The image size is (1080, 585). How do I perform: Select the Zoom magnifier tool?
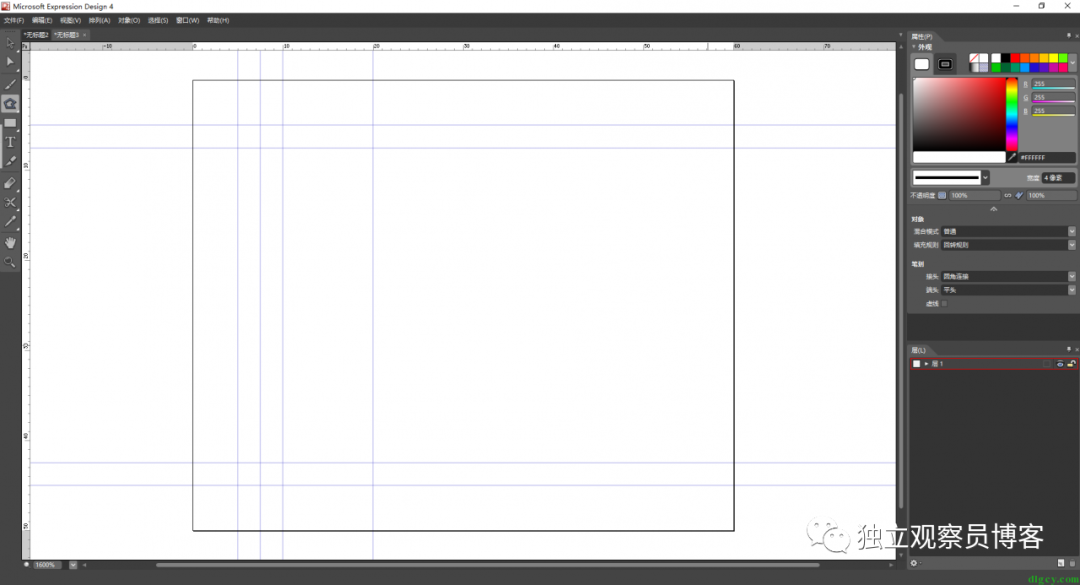(10, 262)
